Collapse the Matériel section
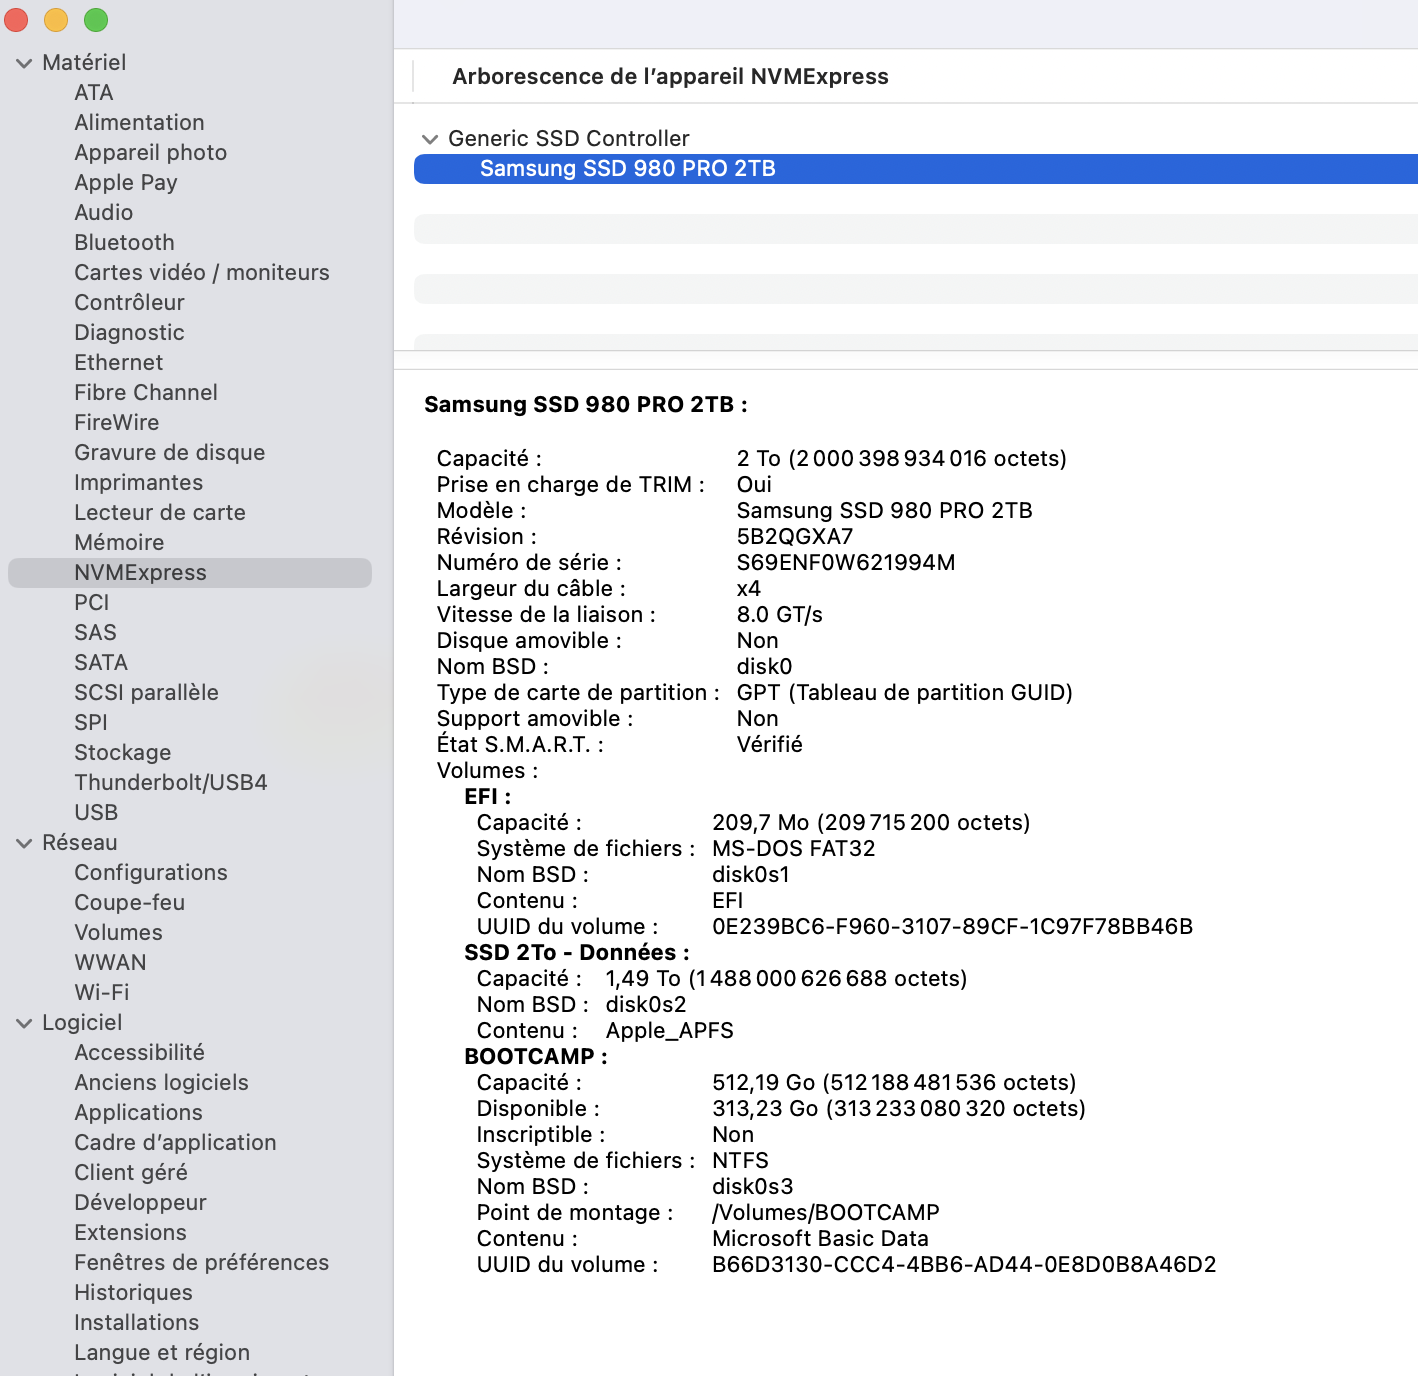 pyautogui.click(x=24, y=63)
